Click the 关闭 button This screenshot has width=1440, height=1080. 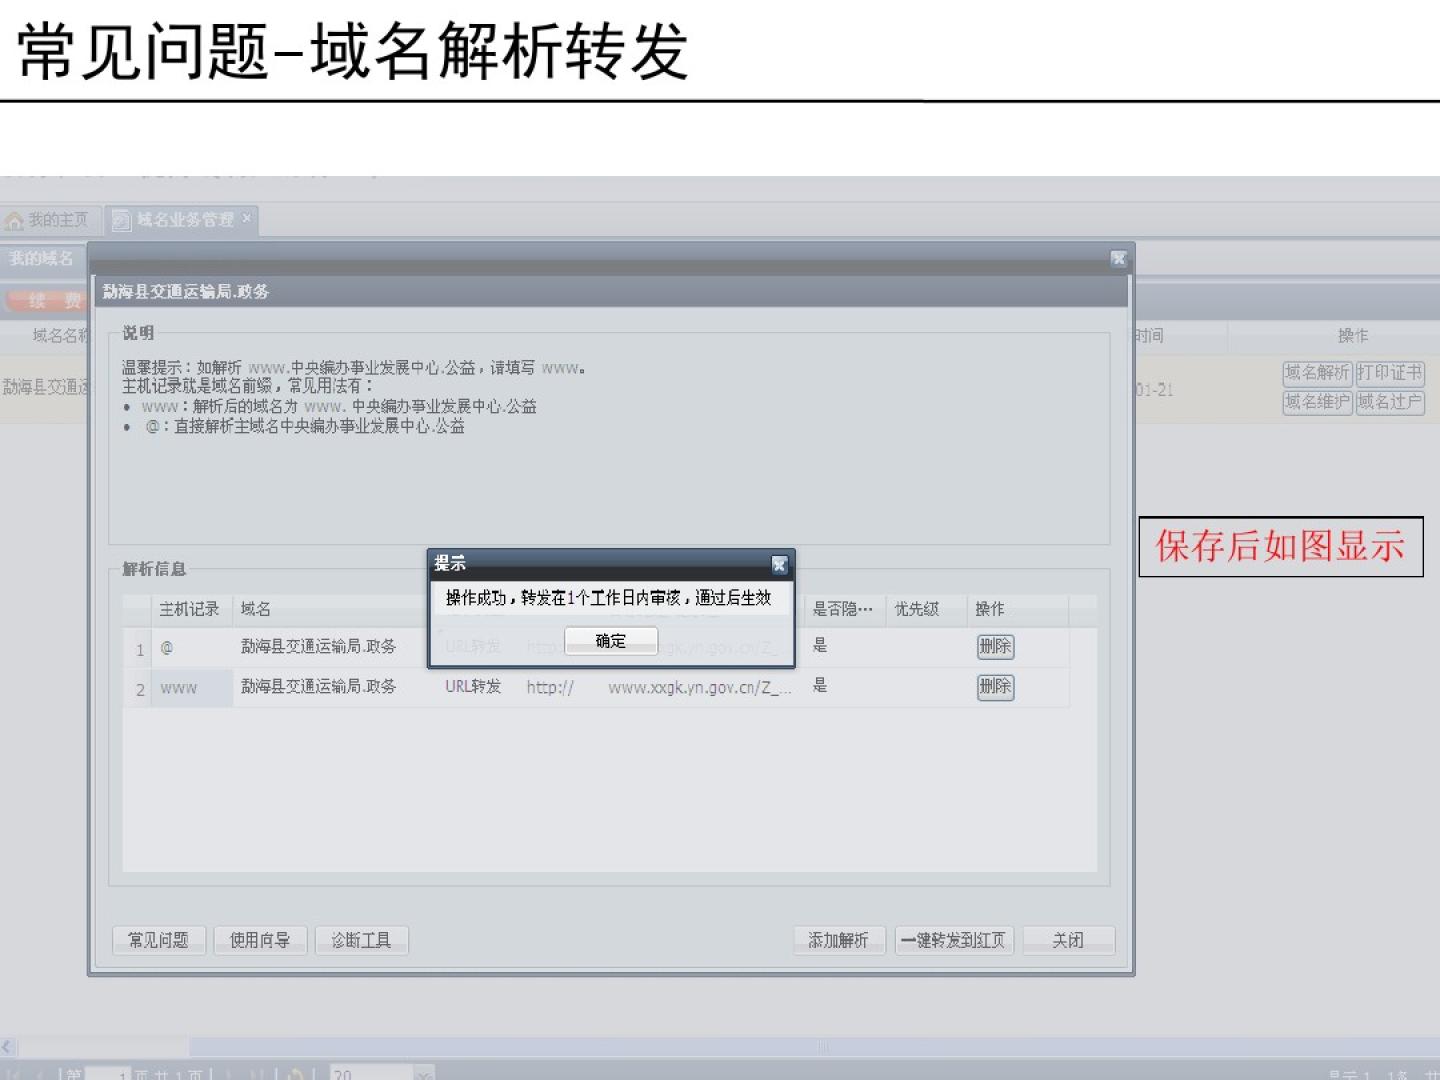click(1068, 940)
